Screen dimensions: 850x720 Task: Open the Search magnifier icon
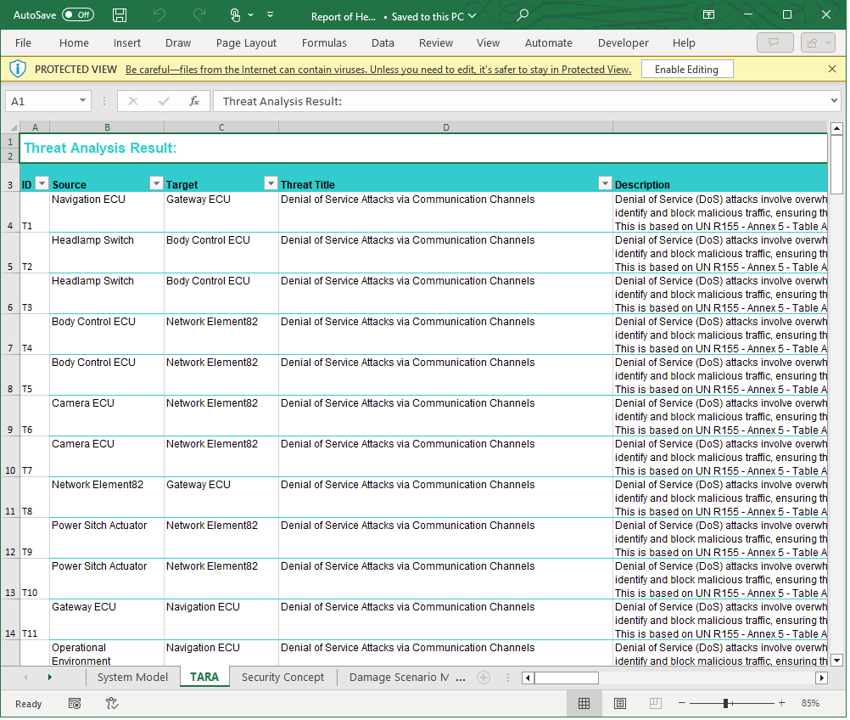[522, 15]
